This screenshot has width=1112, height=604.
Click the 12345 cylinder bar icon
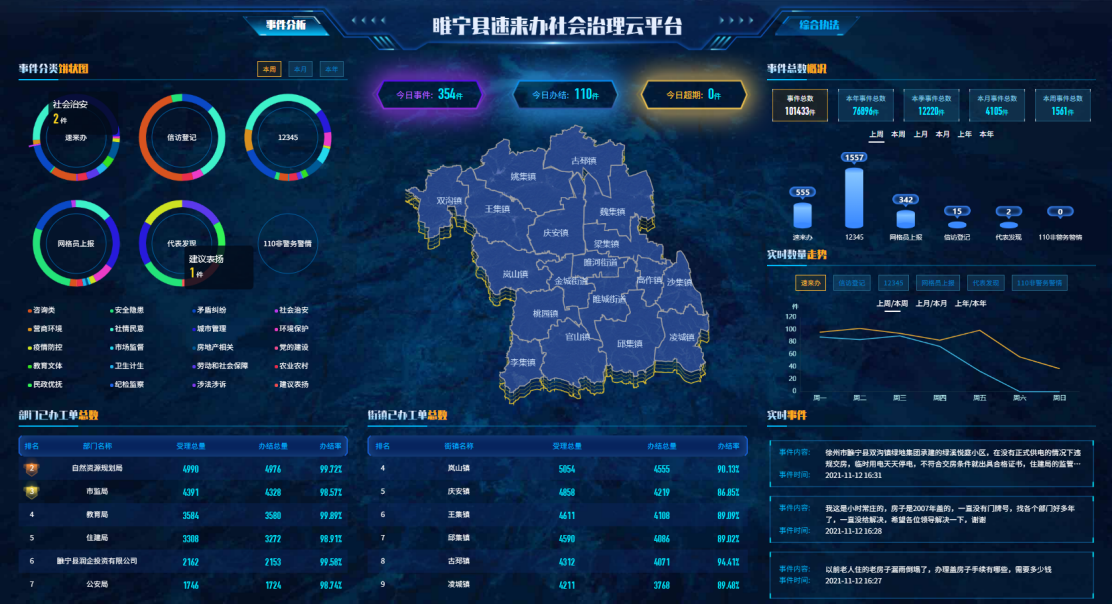[853, 199]
